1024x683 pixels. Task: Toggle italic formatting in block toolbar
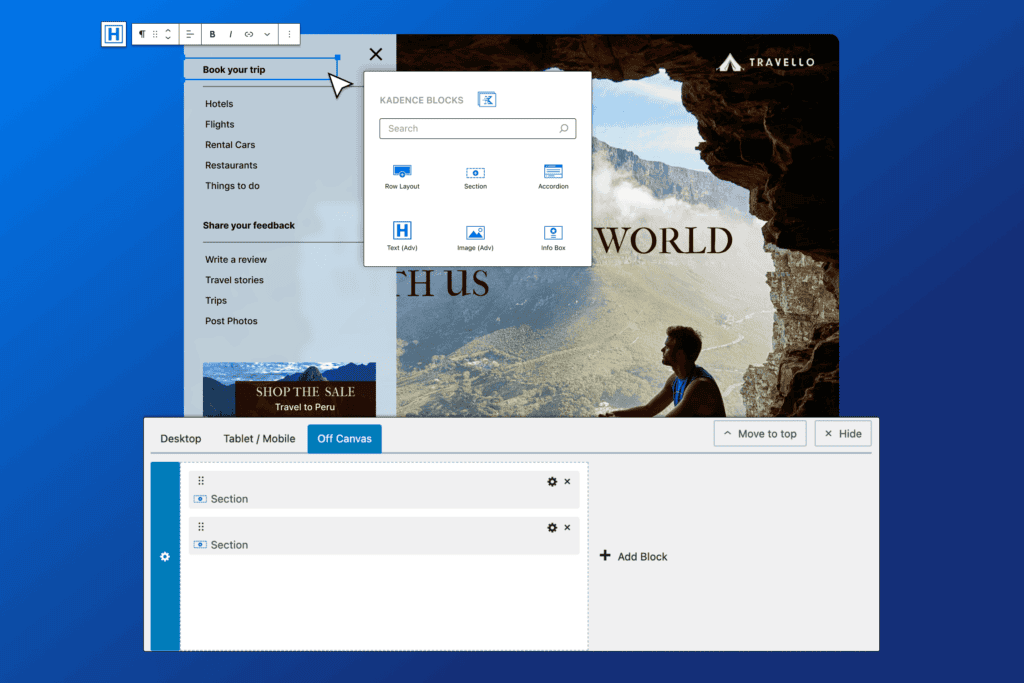(x=230, y=34)
